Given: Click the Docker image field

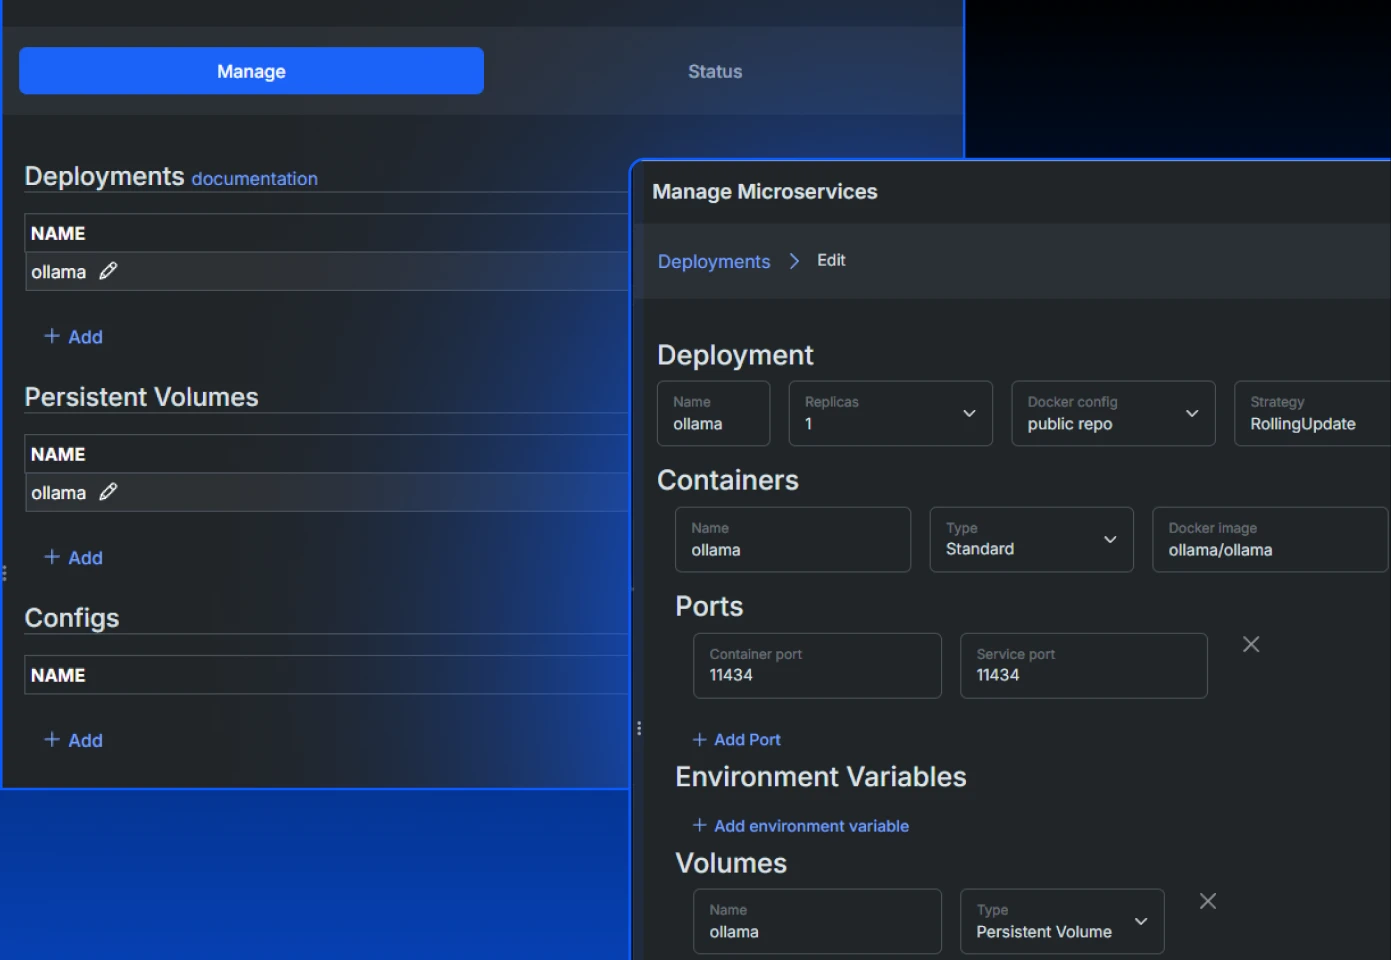Looking at the screenshot, I should [x=1270, y=539].
